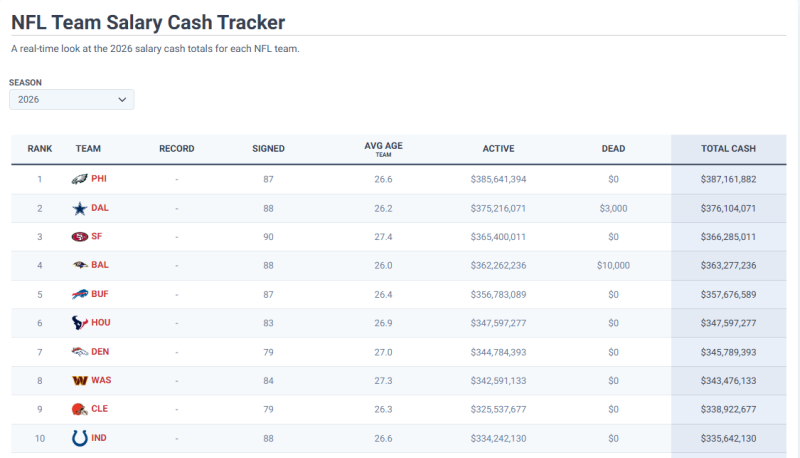Select HOU signed count 83

[x=268, y=323]
